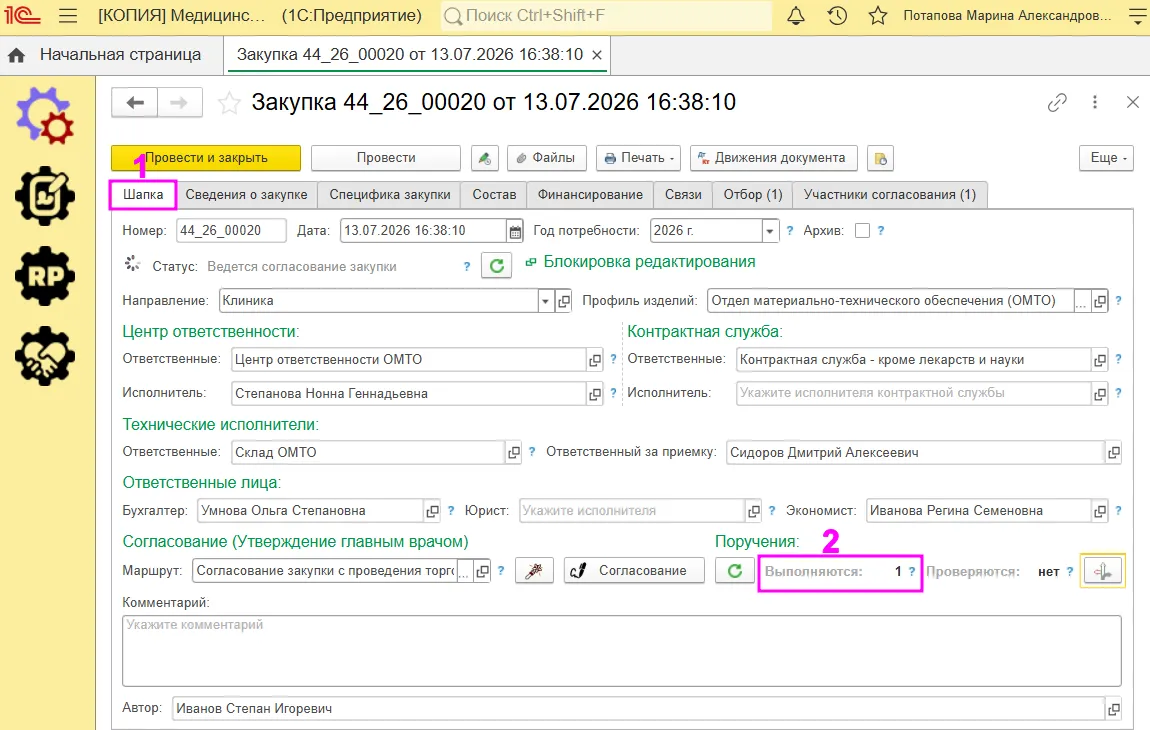
Task: Open the handshake gear sidebar icon
Action: point(45,356)
